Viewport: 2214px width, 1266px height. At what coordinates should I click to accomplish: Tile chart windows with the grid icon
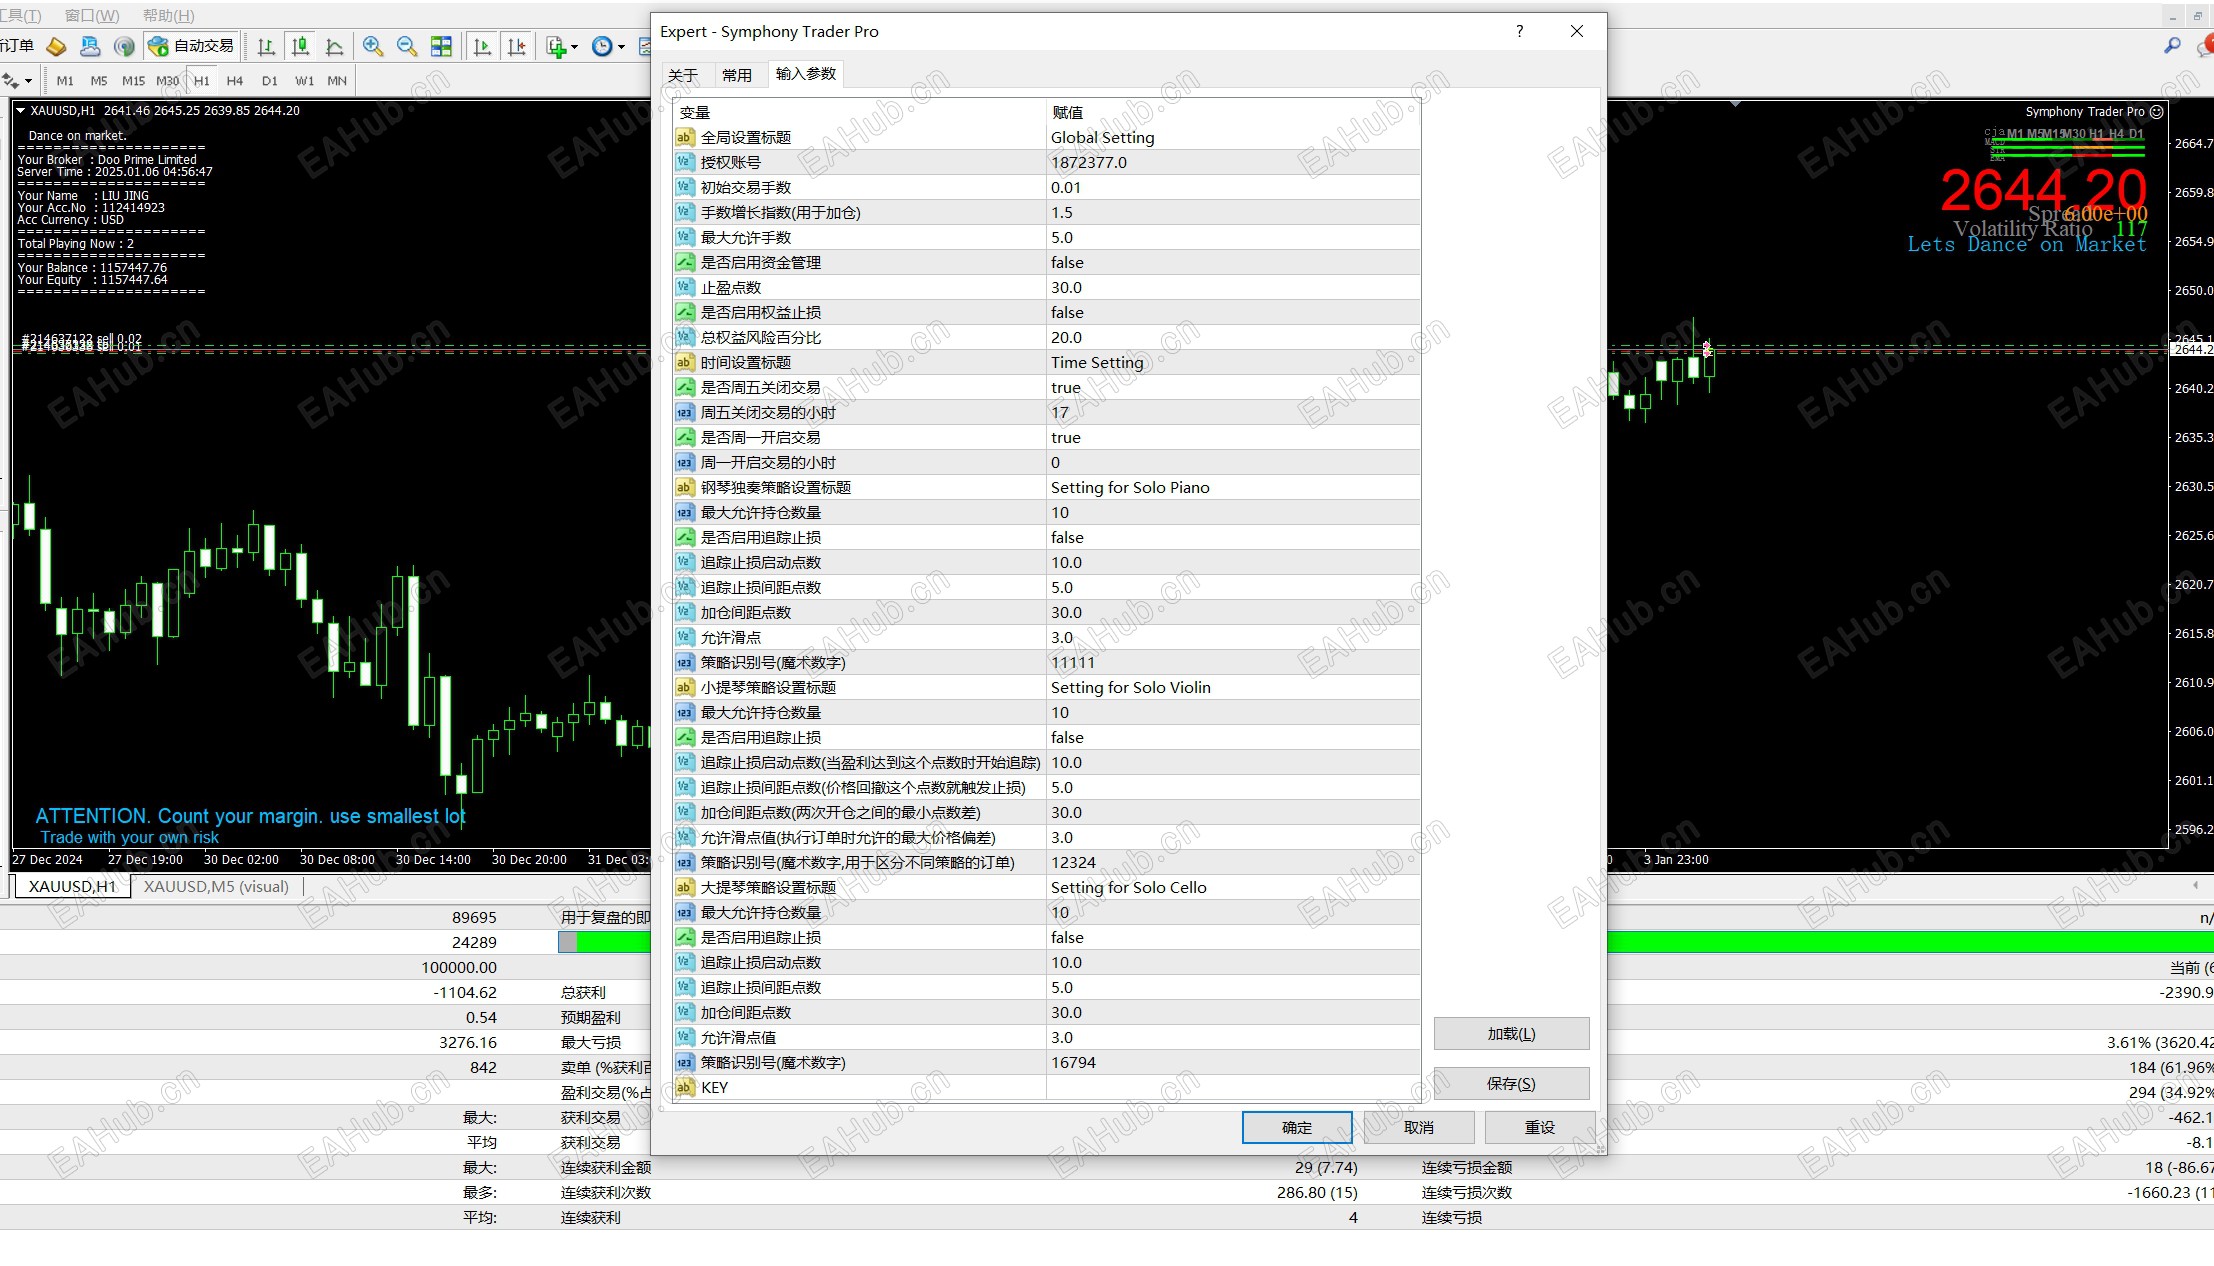point(441,46)
